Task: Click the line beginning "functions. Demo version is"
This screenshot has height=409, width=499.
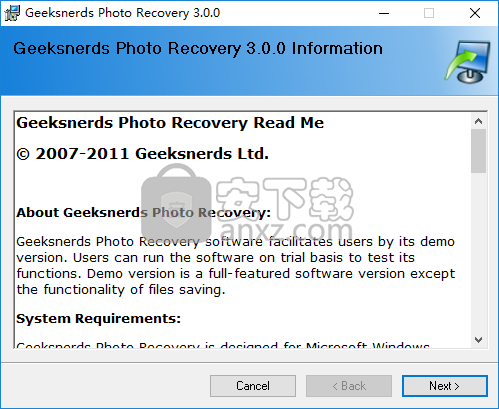Action: coord(236,274)
